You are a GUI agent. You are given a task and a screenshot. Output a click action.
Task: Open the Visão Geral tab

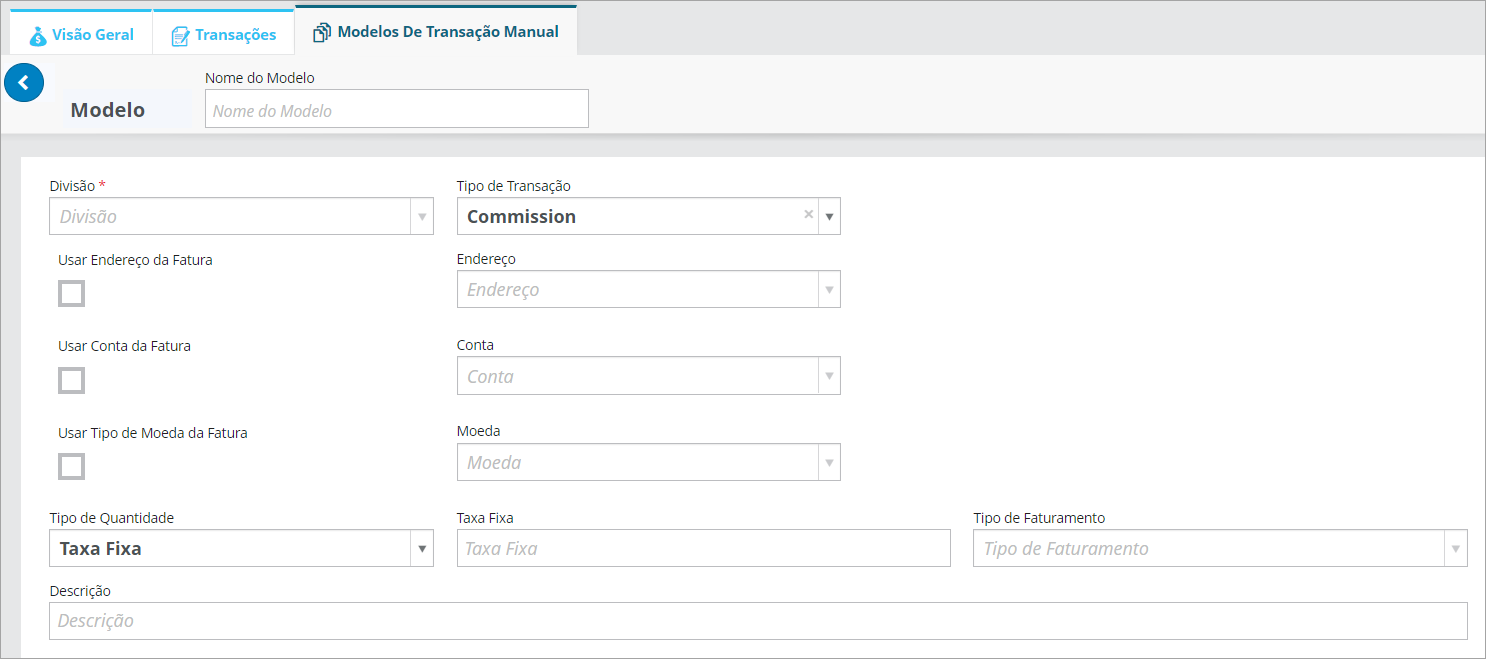81,34
